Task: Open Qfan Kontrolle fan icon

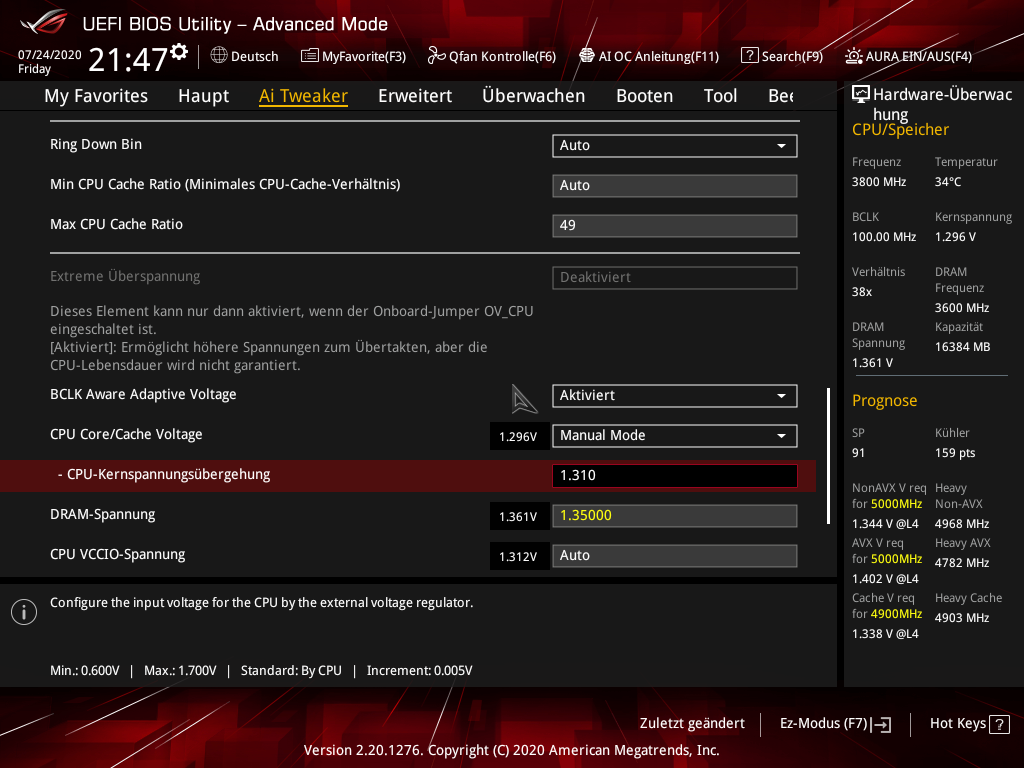Action: [436, 56]
